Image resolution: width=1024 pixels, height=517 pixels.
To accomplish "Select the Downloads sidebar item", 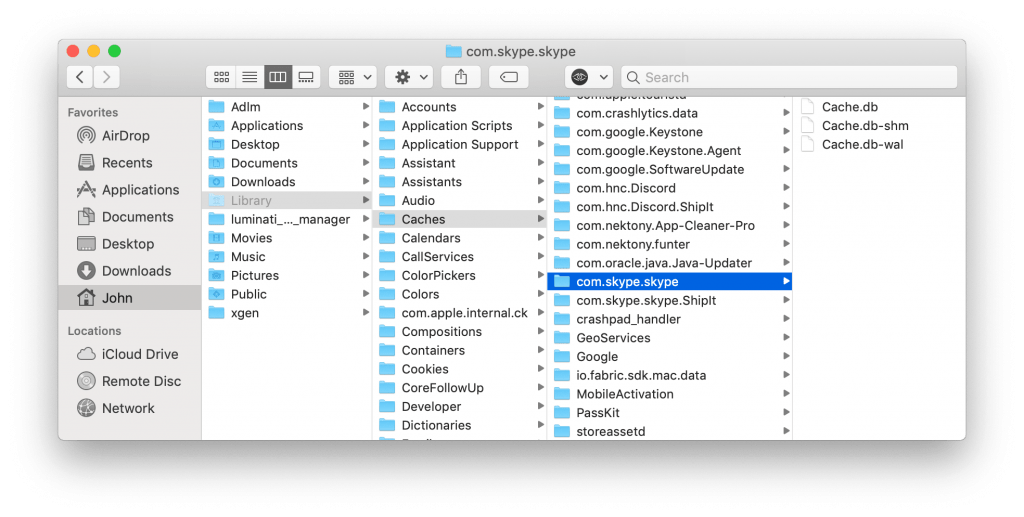I will [x=136, y=271].
